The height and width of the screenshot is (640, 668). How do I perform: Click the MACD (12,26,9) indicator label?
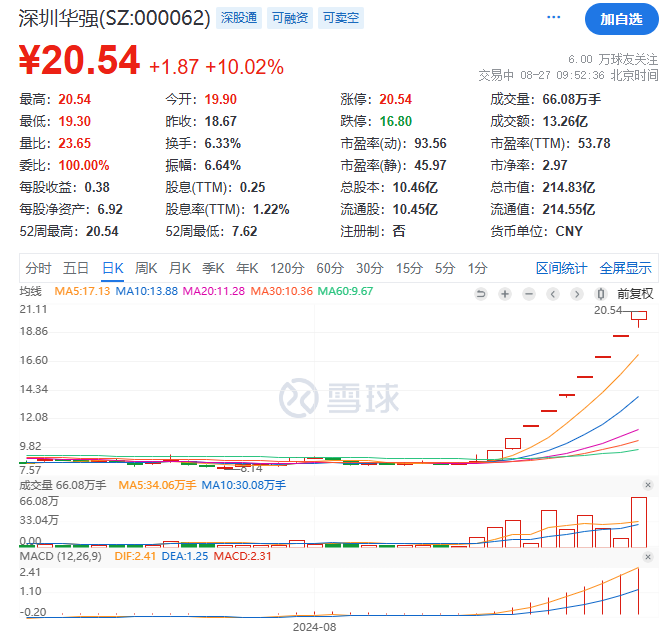click(60, 556)
